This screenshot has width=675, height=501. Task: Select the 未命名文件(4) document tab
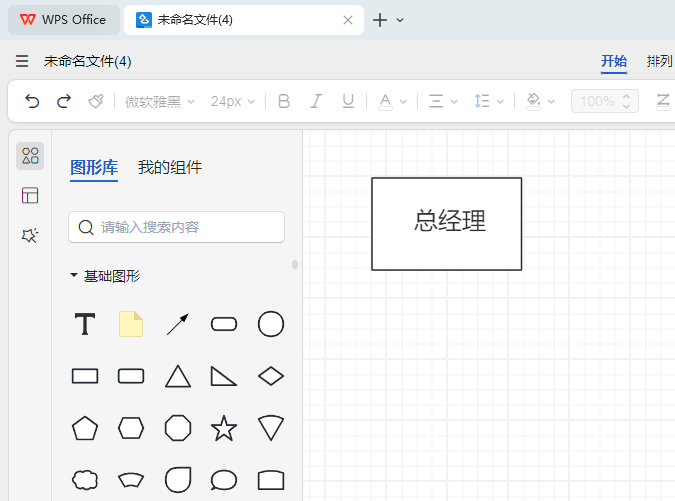244,20
